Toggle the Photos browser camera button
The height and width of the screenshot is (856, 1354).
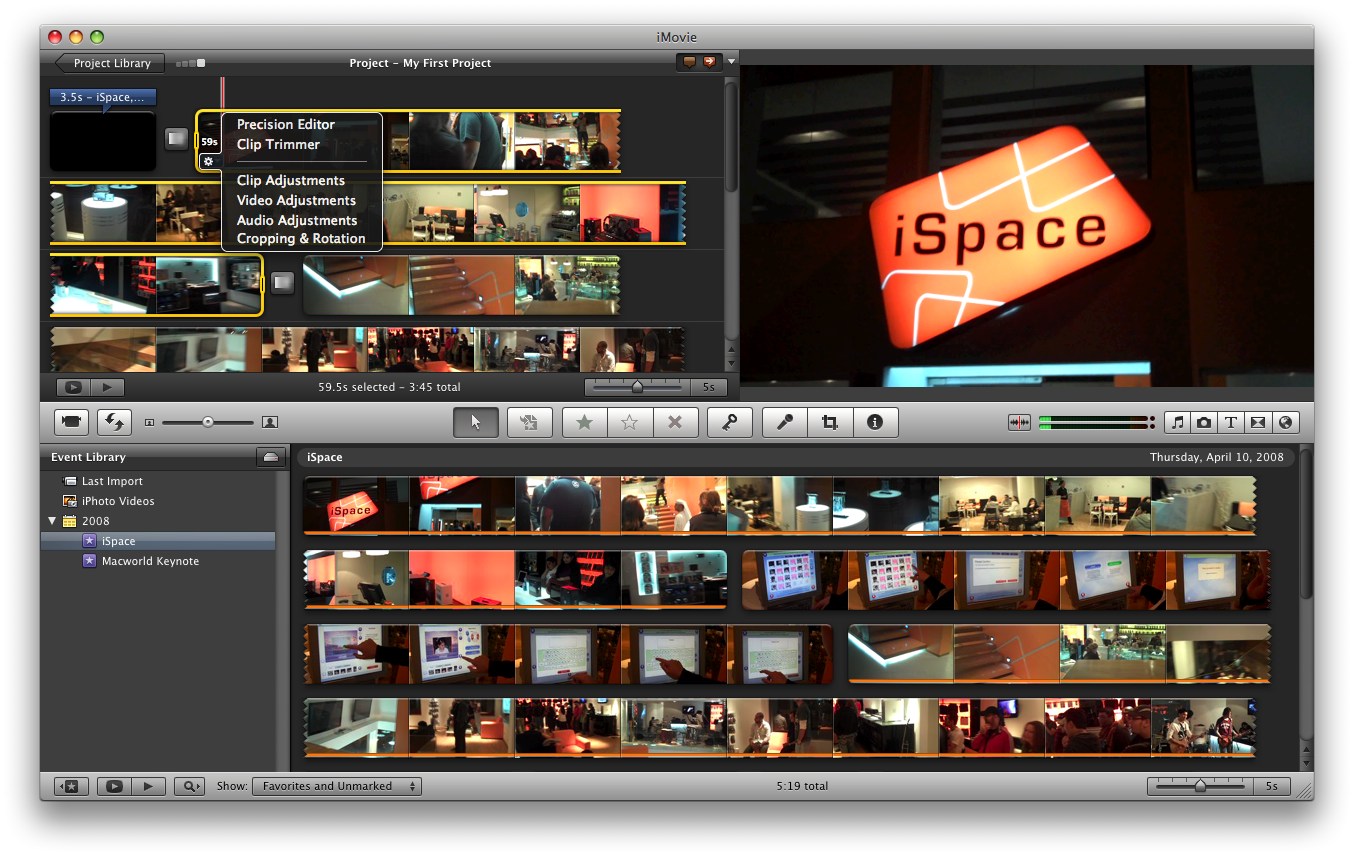(1204, 422)
